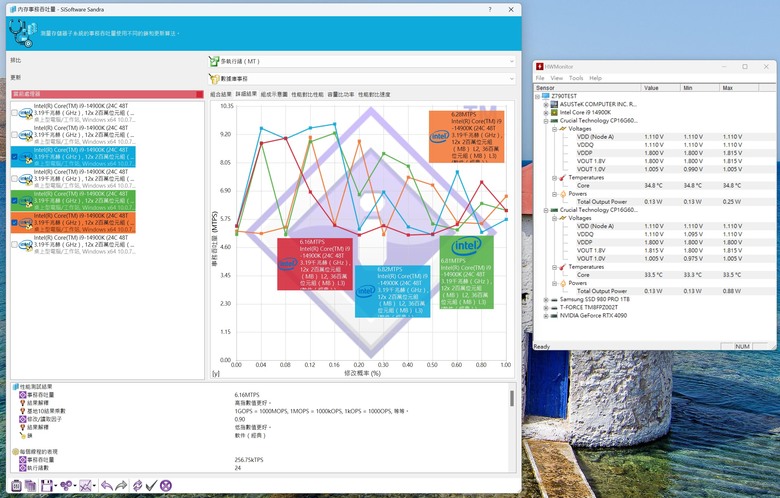Click the copy pages icon in Sandra toolbar
This screenshot has width=780, height=498.
30,486
